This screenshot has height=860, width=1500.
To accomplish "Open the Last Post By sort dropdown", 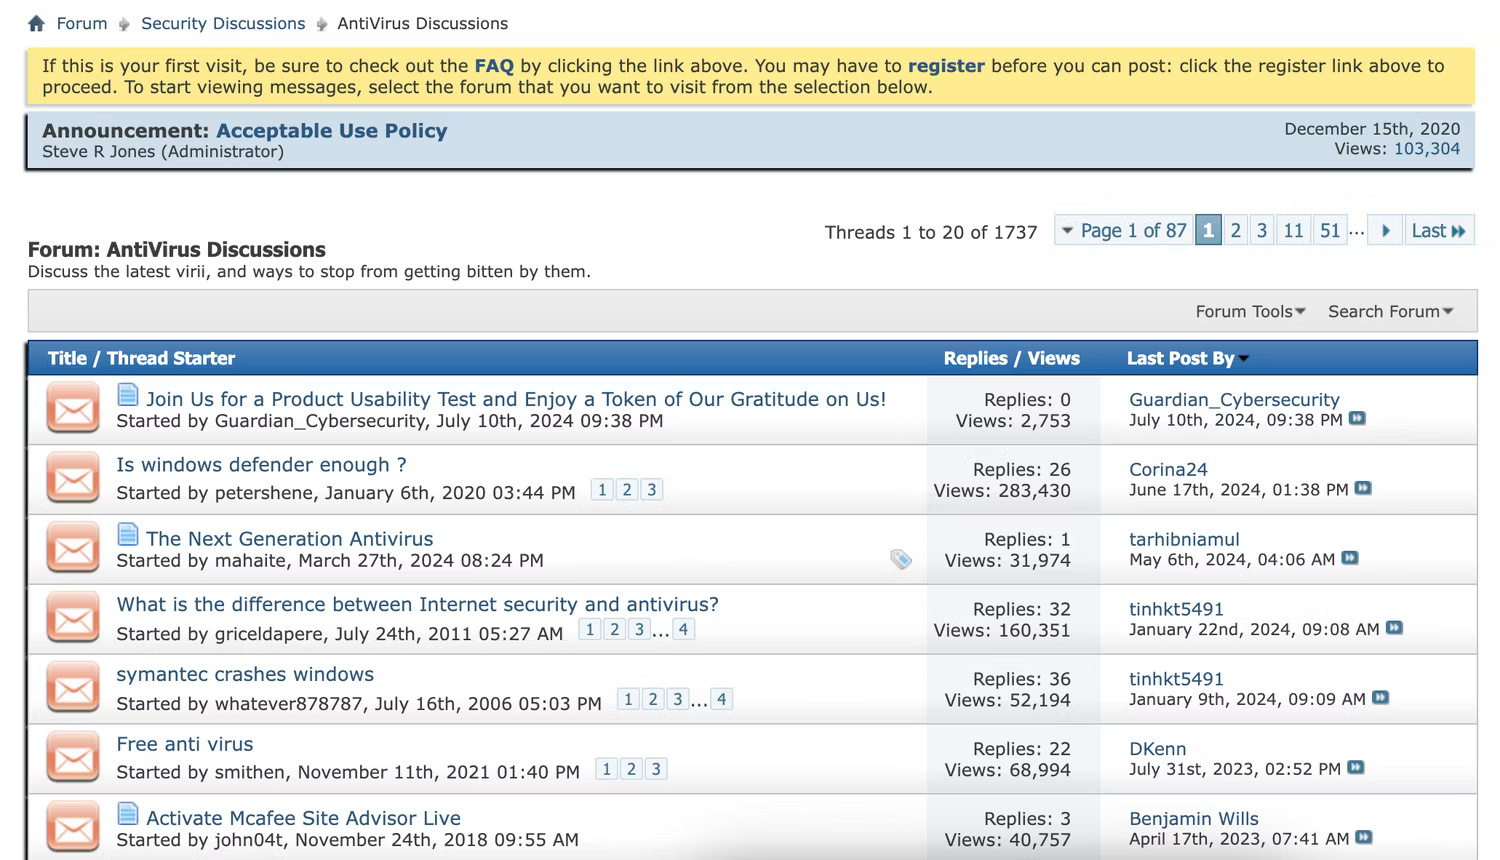I will click(1186, 358).
